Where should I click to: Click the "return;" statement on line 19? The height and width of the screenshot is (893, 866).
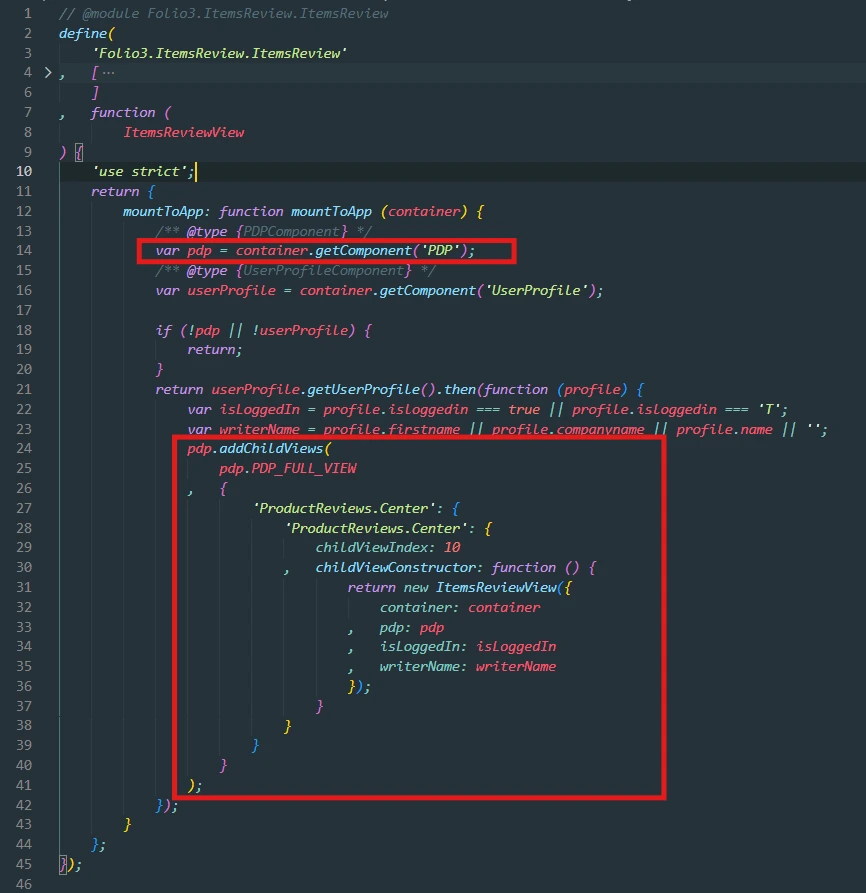215,350
